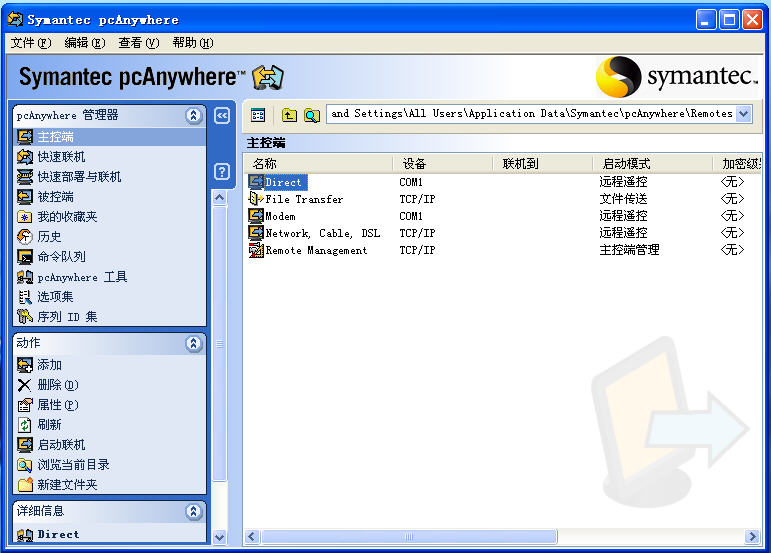Select the File Transfer connection item
Image resolution: width=771 pixels, height=553 pixels.
coord(304,199)
